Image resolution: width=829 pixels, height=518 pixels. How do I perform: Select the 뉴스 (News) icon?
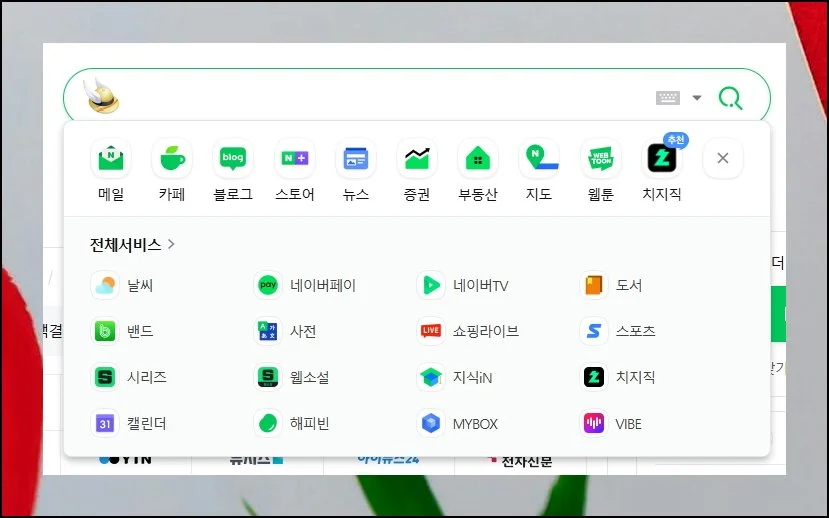click(356, 159)
